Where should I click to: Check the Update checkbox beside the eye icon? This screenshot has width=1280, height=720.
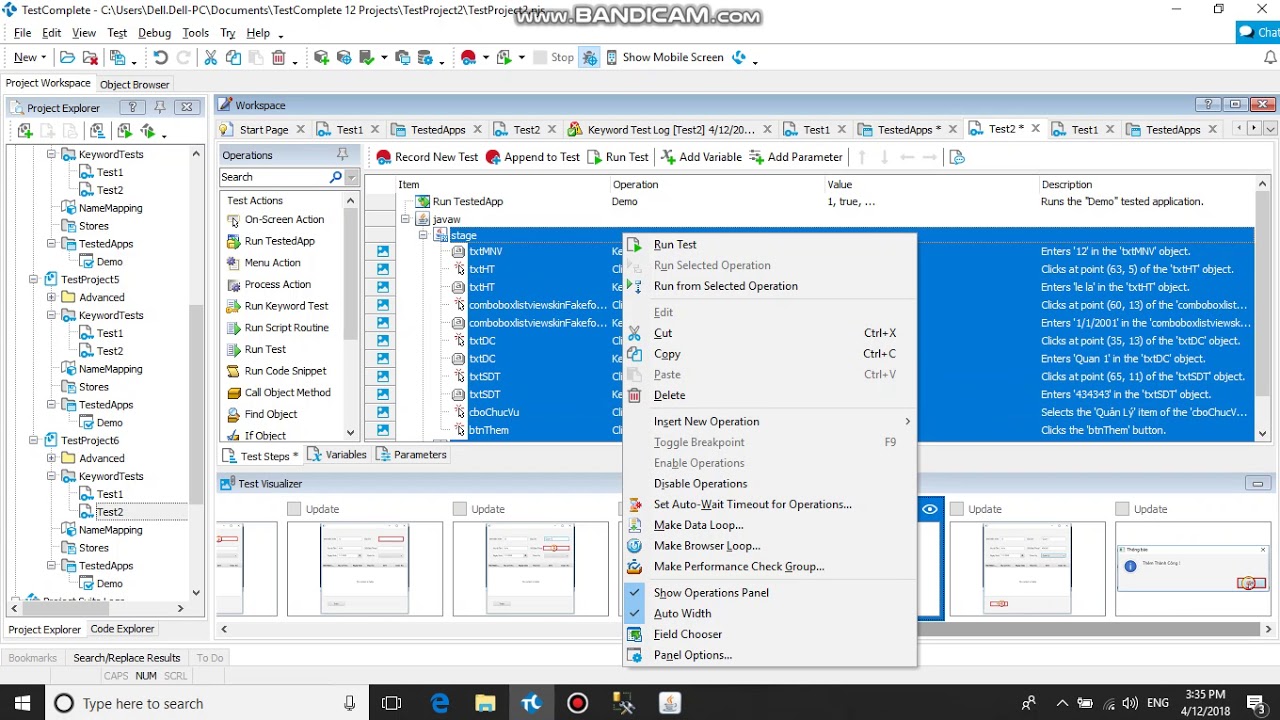click(956, 509)
